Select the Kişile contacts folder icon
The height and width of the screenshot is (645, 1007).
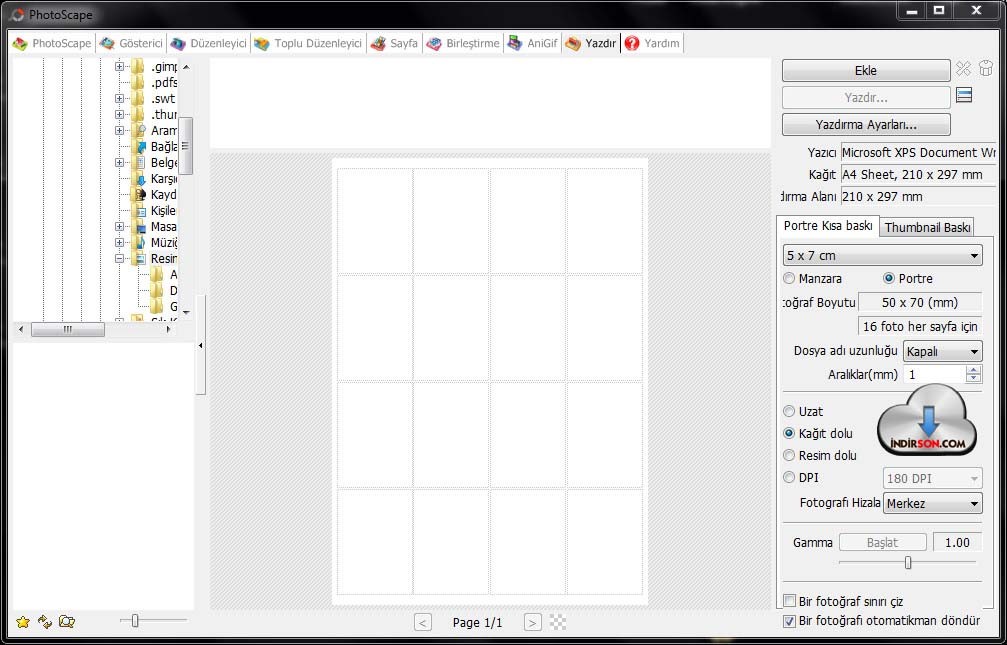139,211
